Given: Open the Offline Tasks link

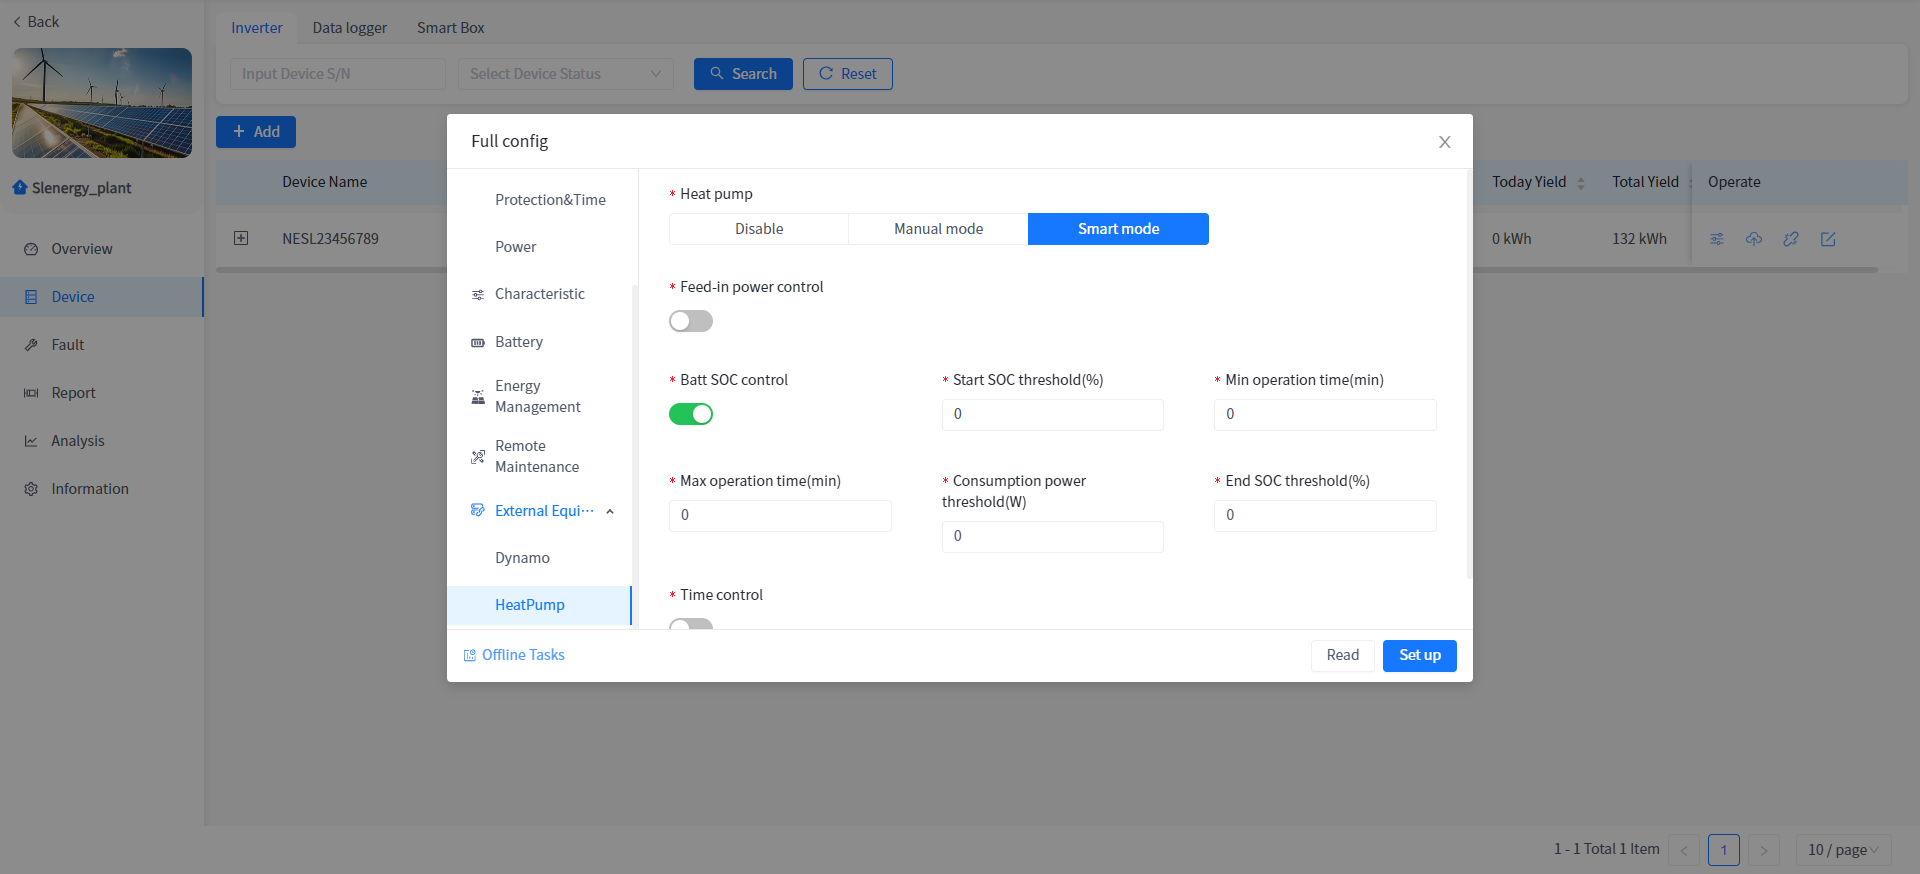Looking at the screenshot, I should (522, 655).
